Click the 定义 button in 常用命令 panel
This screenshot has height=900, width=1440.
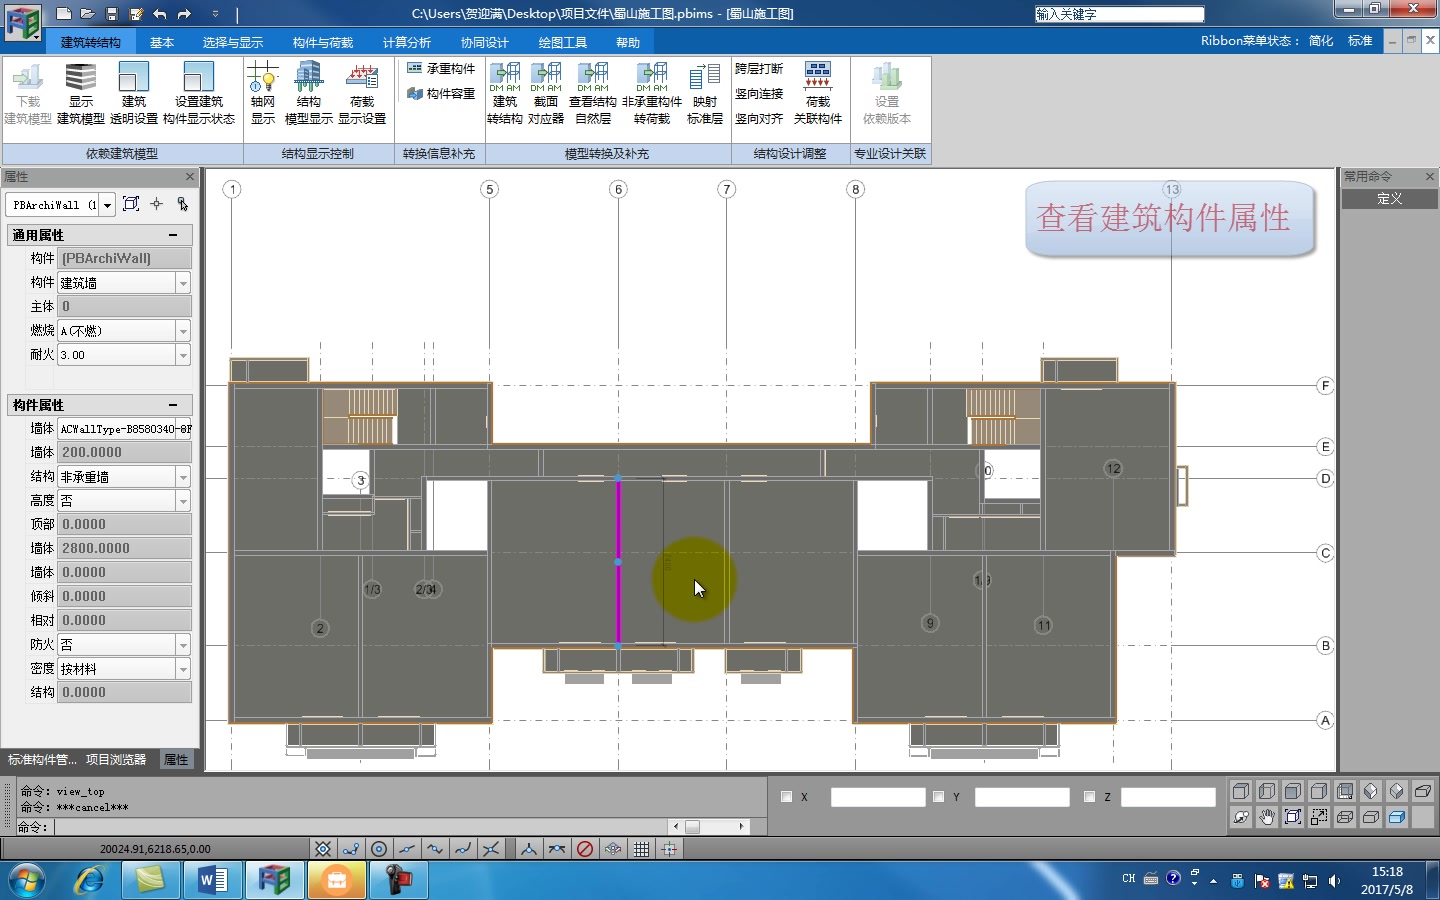[x=1389, y=199]
